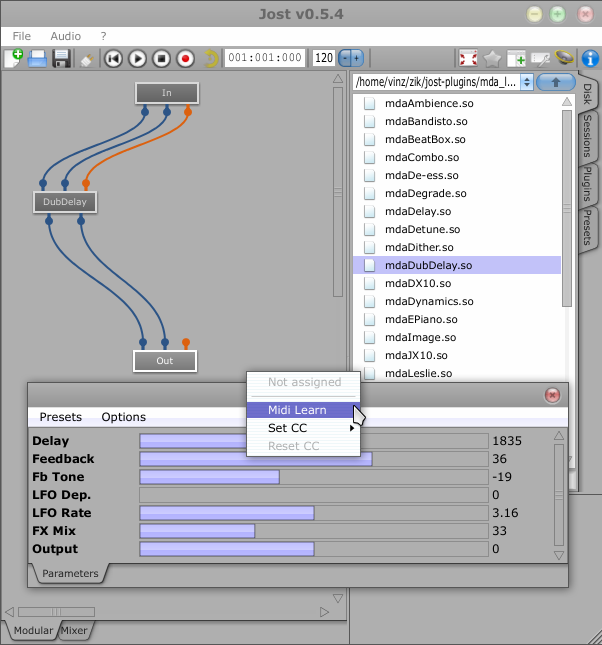Rewind transport to start
Image resolution: width=602 pixels, height=645 pixels.
[x=113, y=58]
